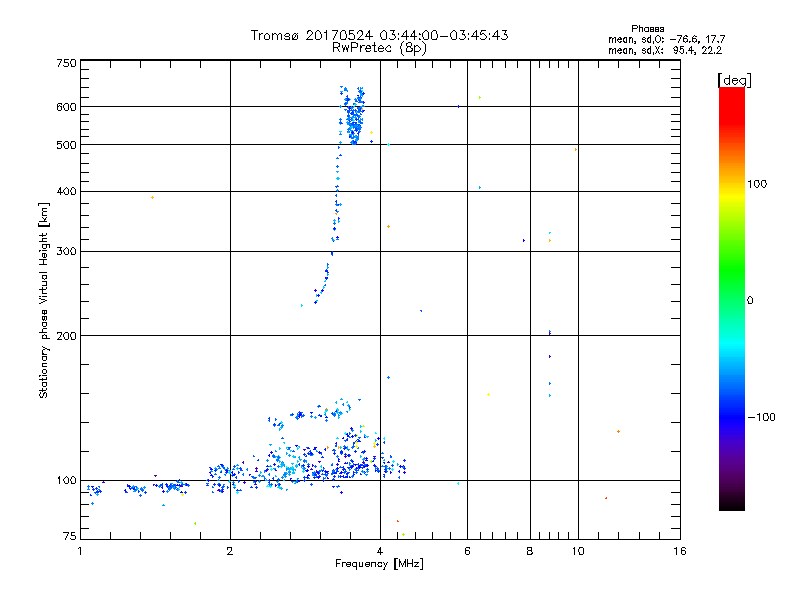Click the 'Stationary phase Virtual Height [km]' label
This screenshot has width=800, height=600.
coord(44,301)
